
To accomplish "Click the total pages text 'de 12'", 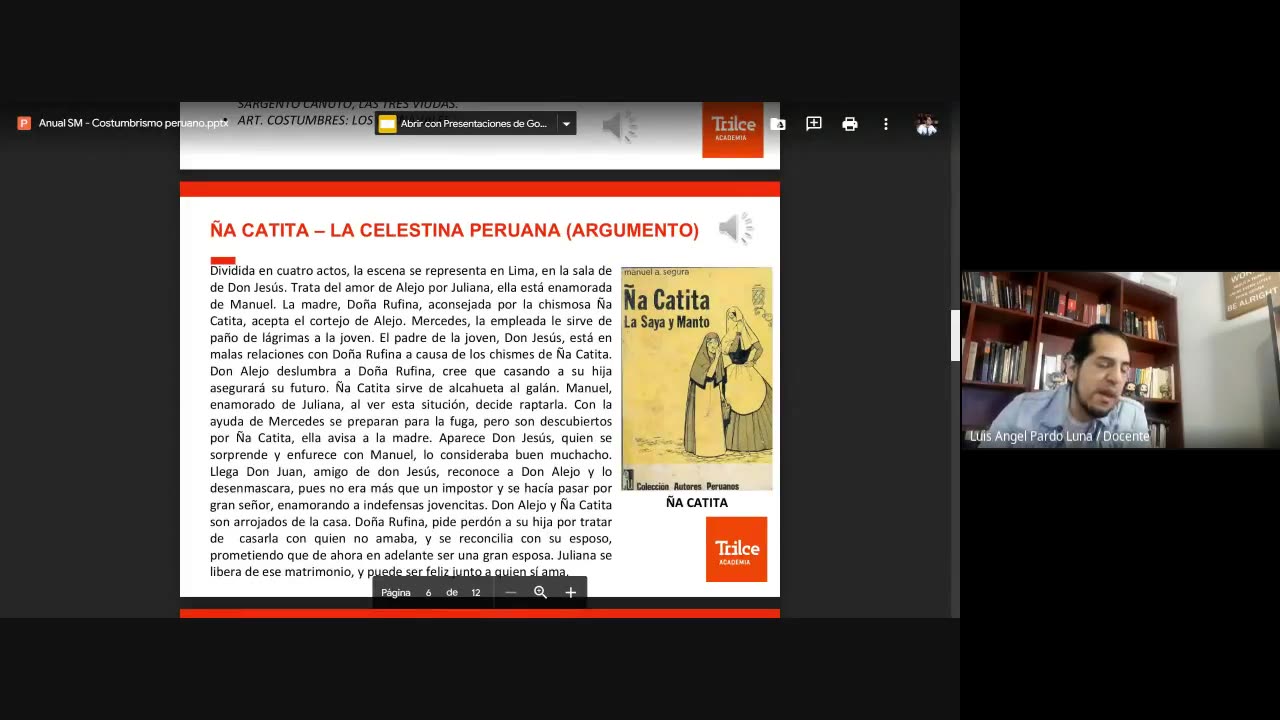I will point(463,592).
